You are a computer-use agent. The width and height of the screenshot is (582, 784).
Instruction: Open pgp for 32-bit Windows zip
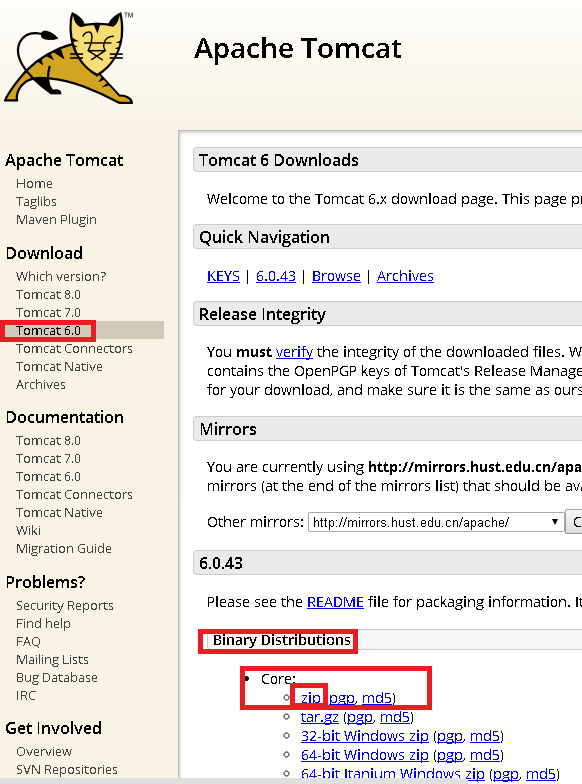450,736
